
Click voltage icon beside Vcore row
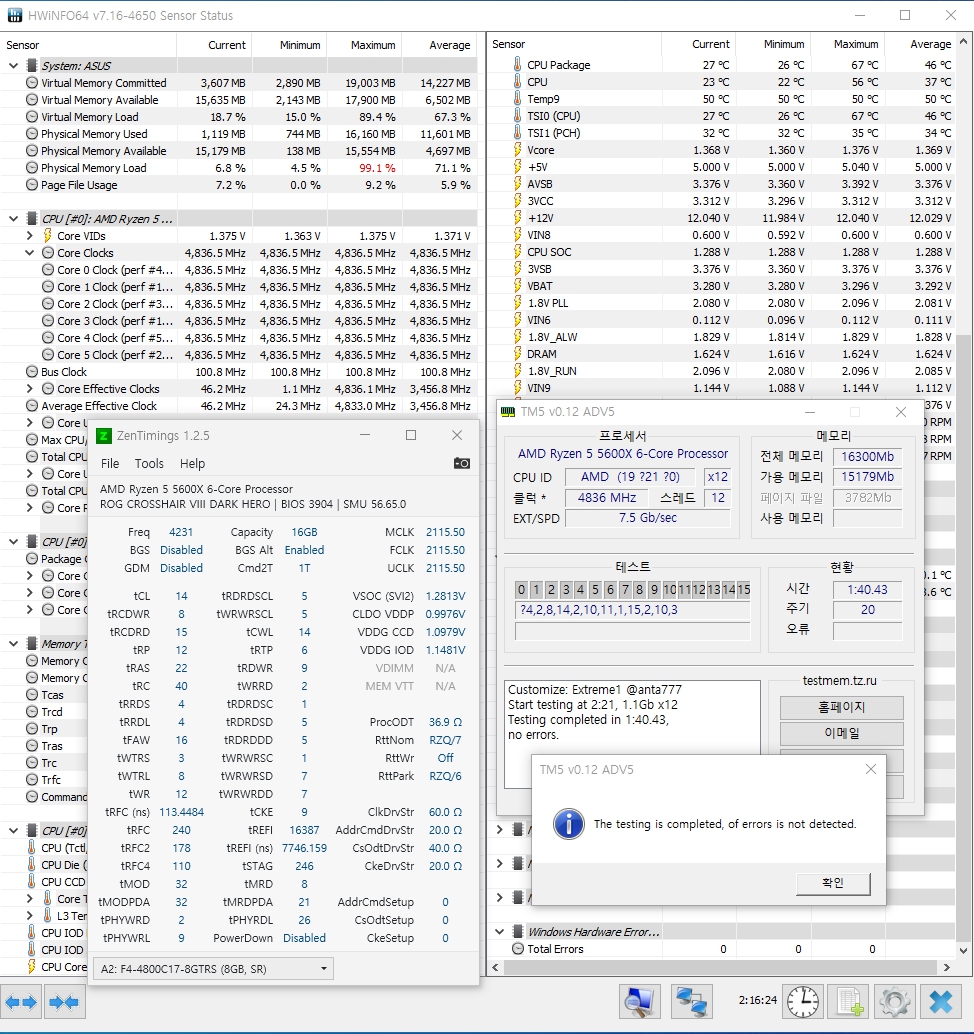tap(518, 150)
